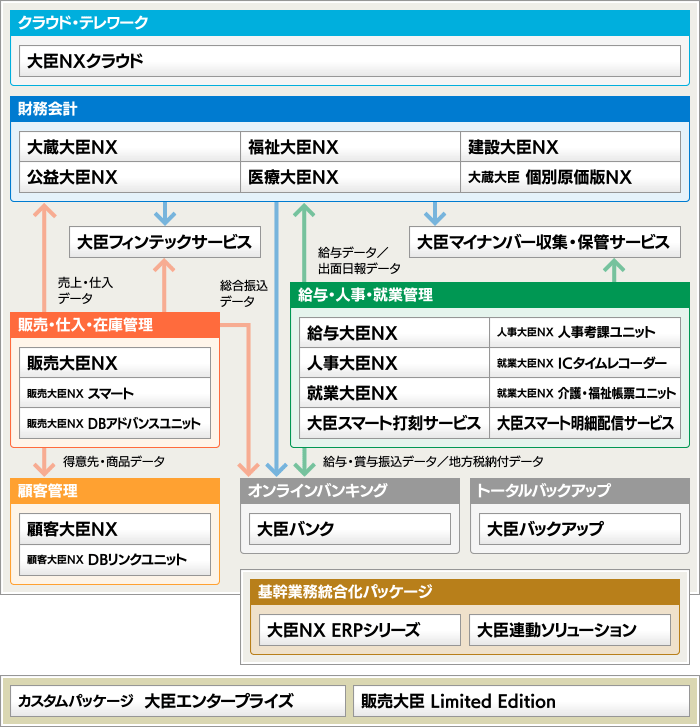Click the 給与データ／出面日報データ label
This screenshot has width=700, height=727.
[359, 260]
